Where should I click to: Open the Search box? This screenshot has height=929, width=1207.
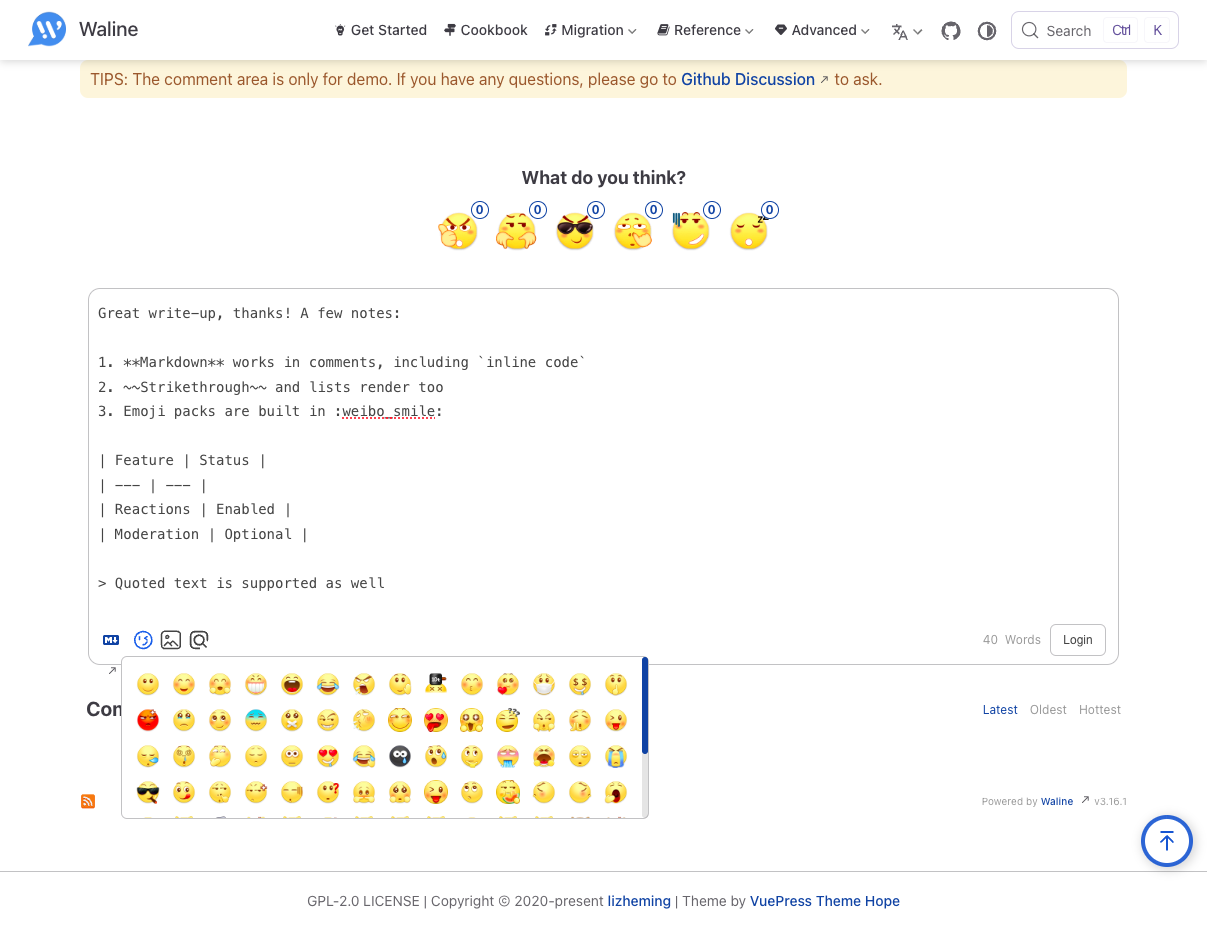[x=1095, y=30]
